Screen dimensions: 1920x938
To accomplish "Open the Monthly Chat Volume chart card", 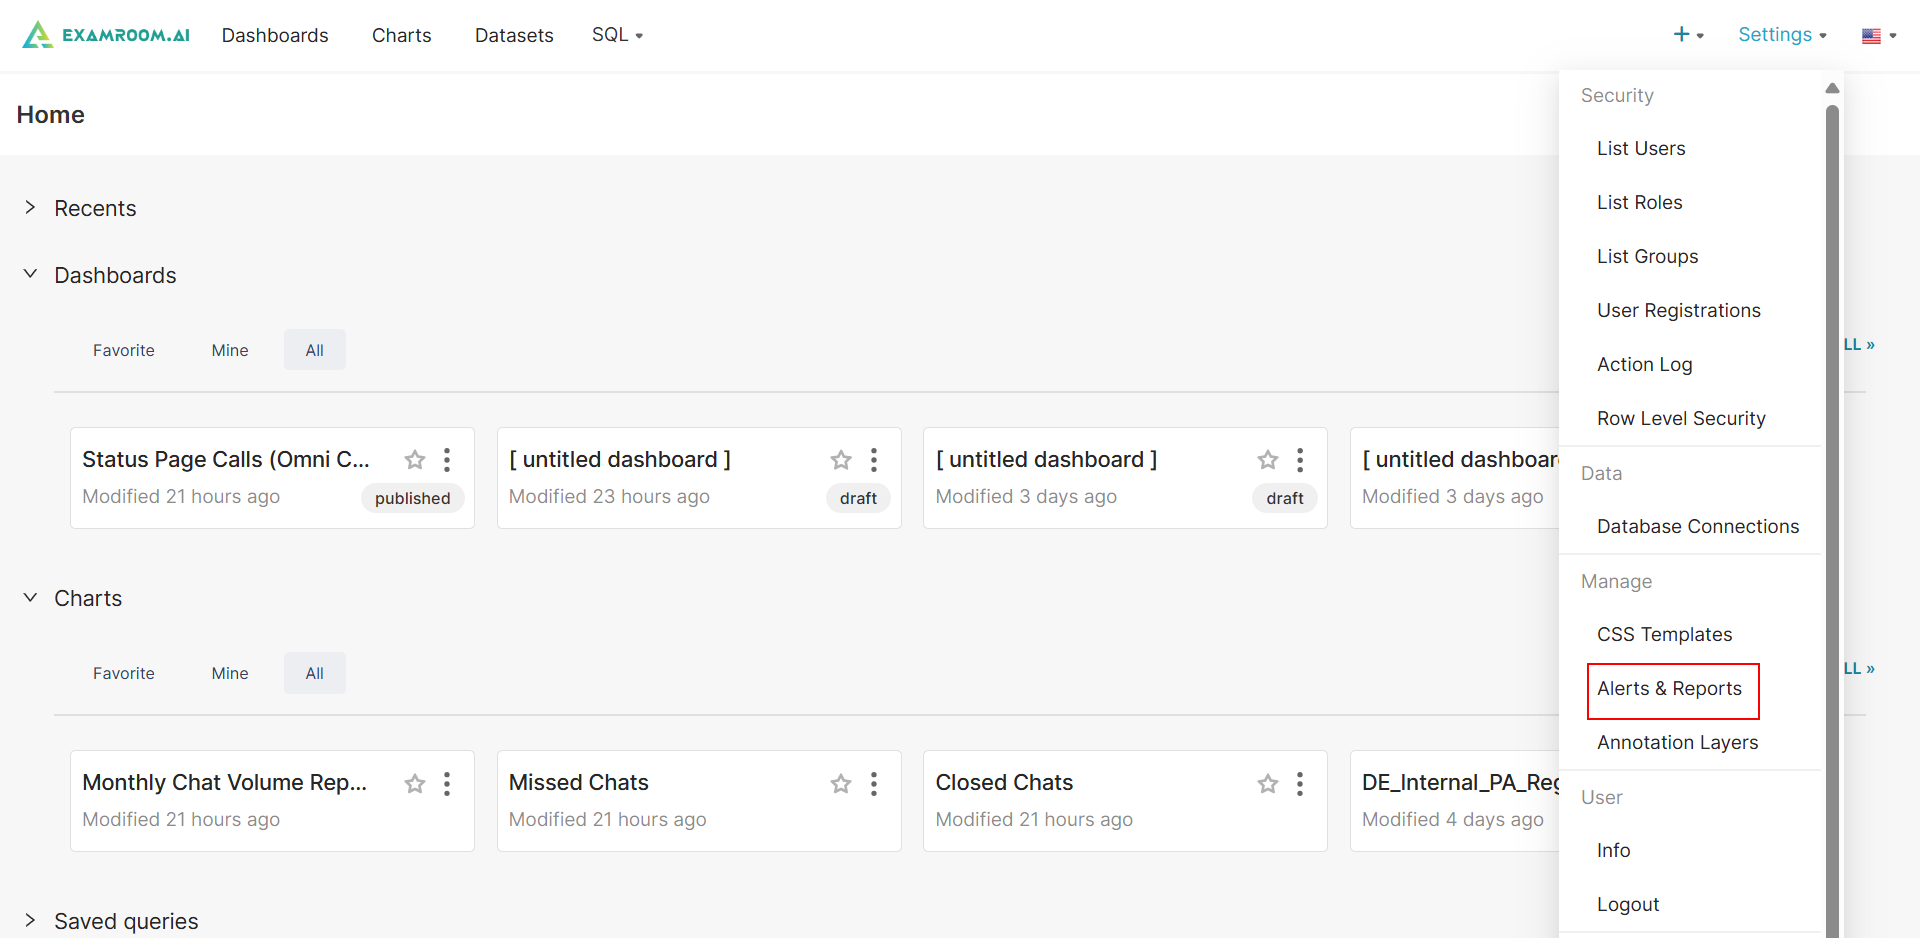I will 225,783.
